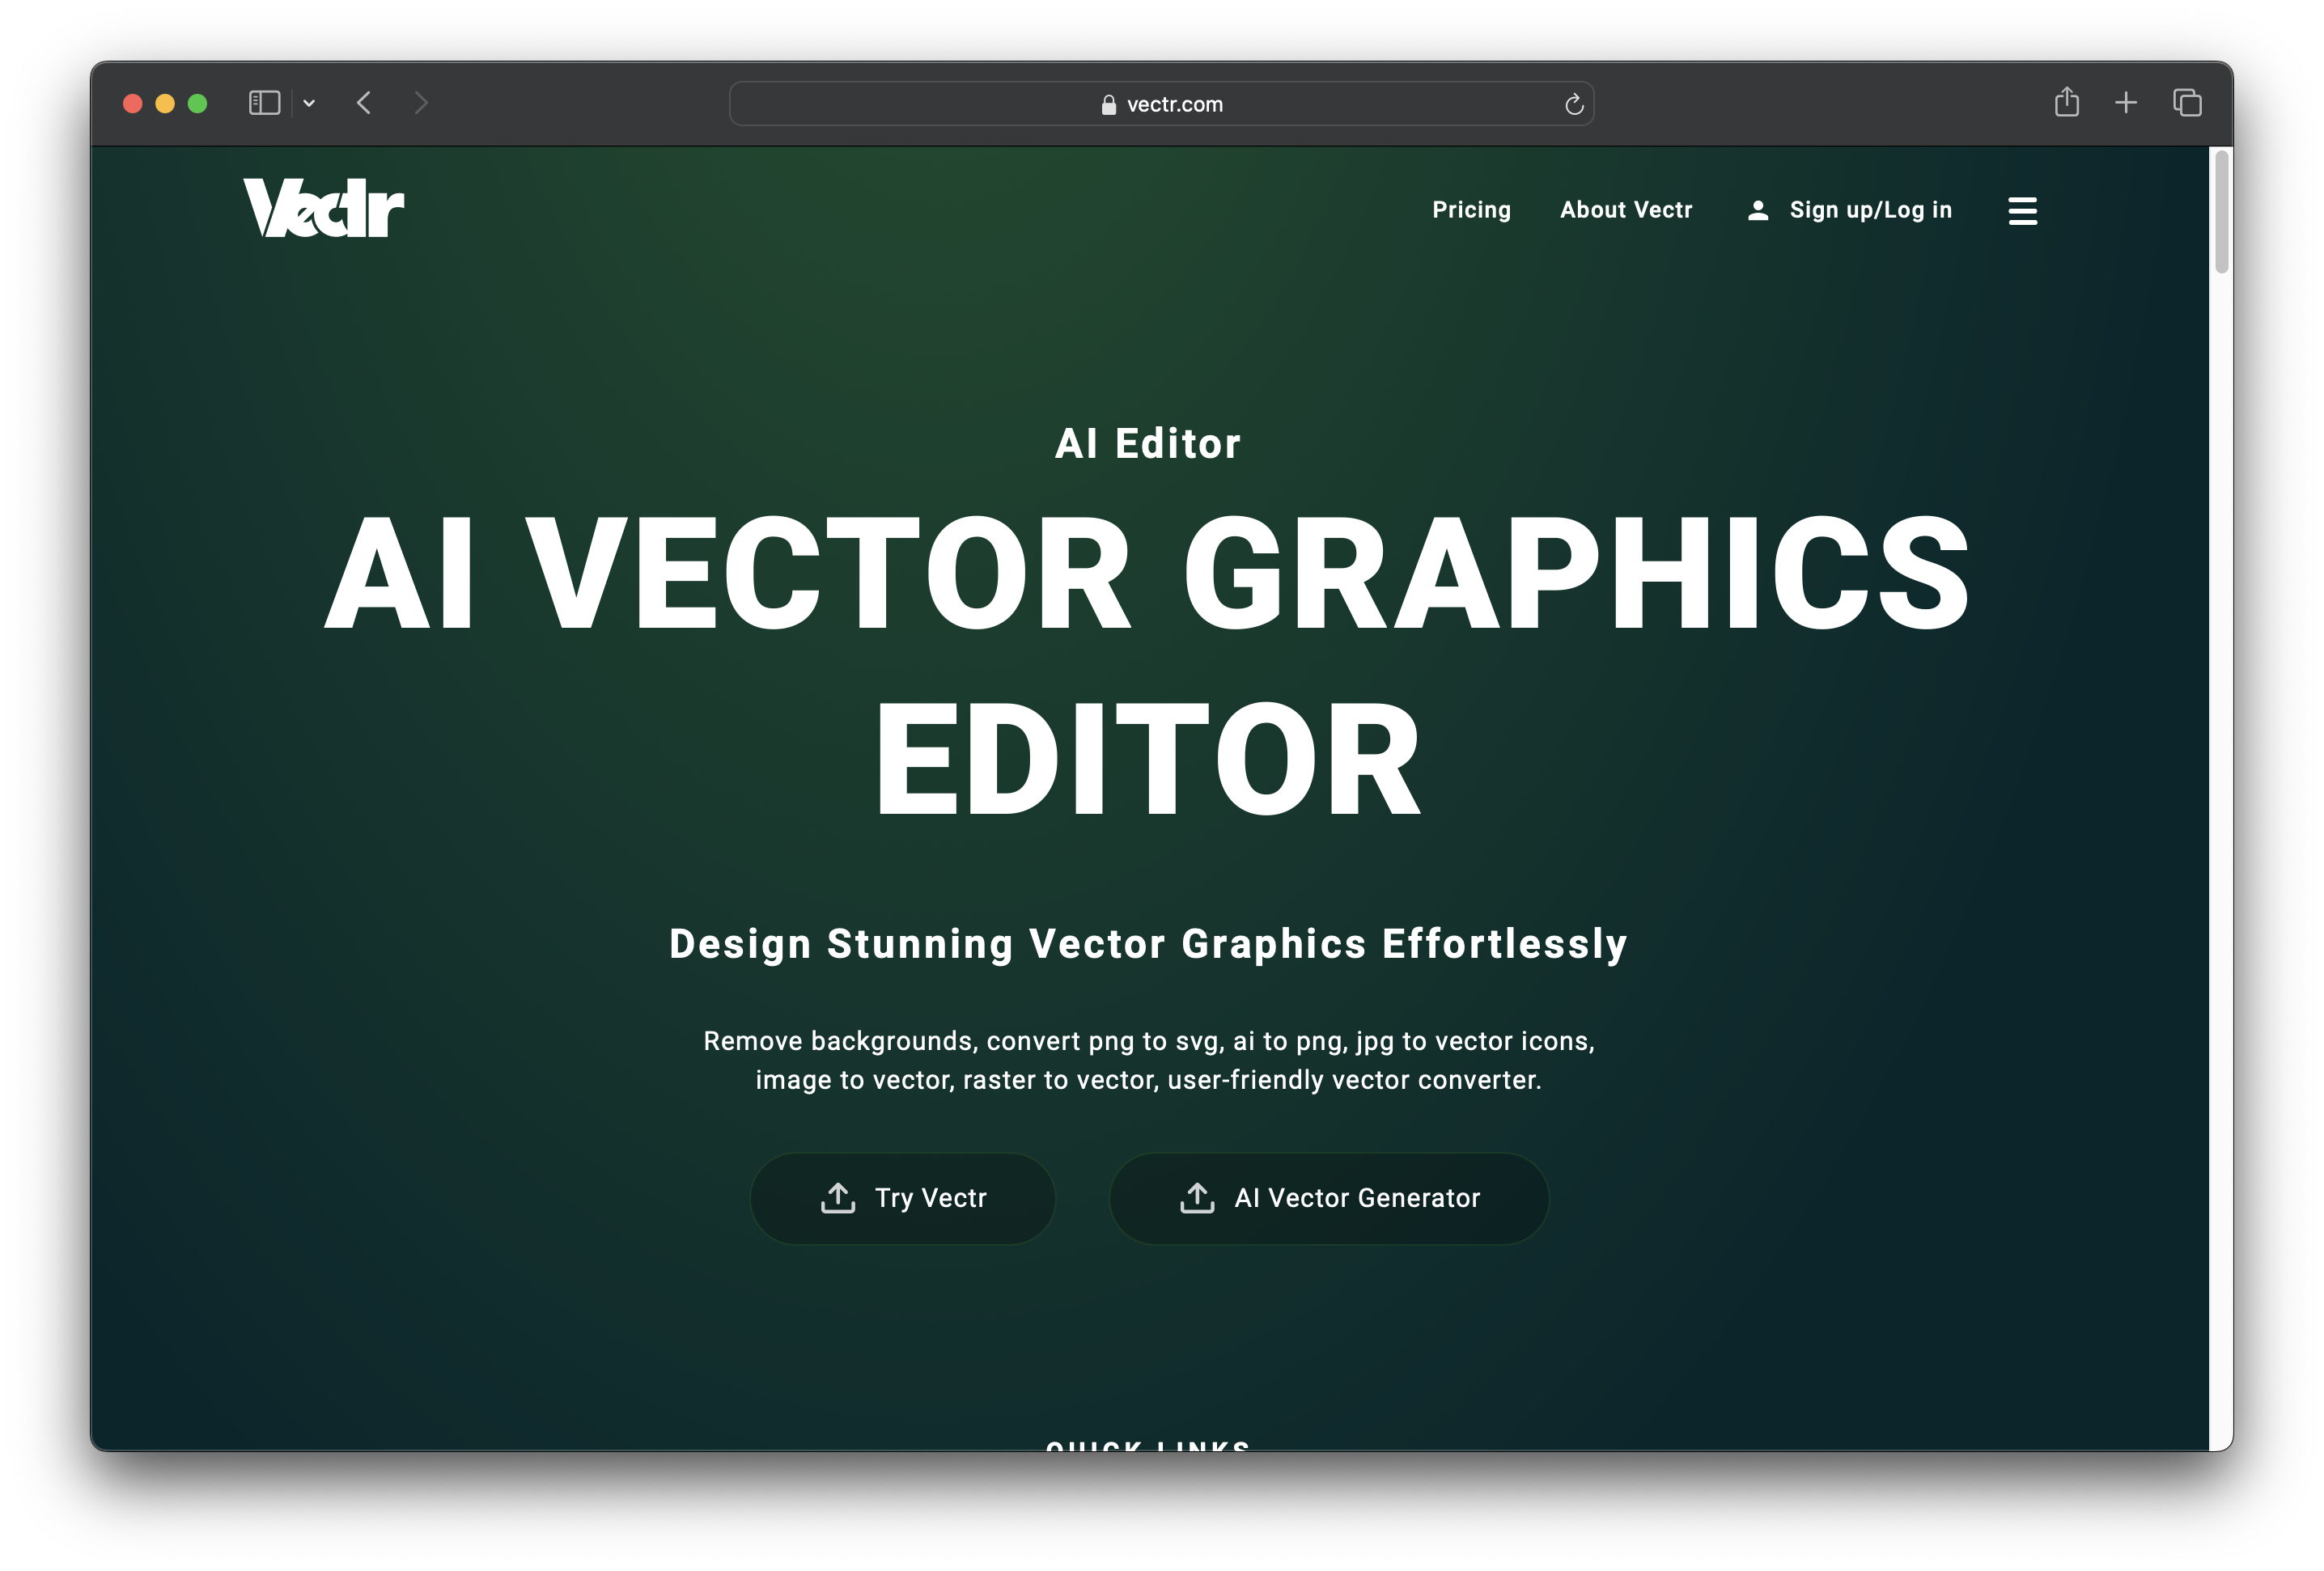Click upload icon in AI Vector Generator
Viewport: 2324px width, 1571px height.
click(x=1196, y=1197)
